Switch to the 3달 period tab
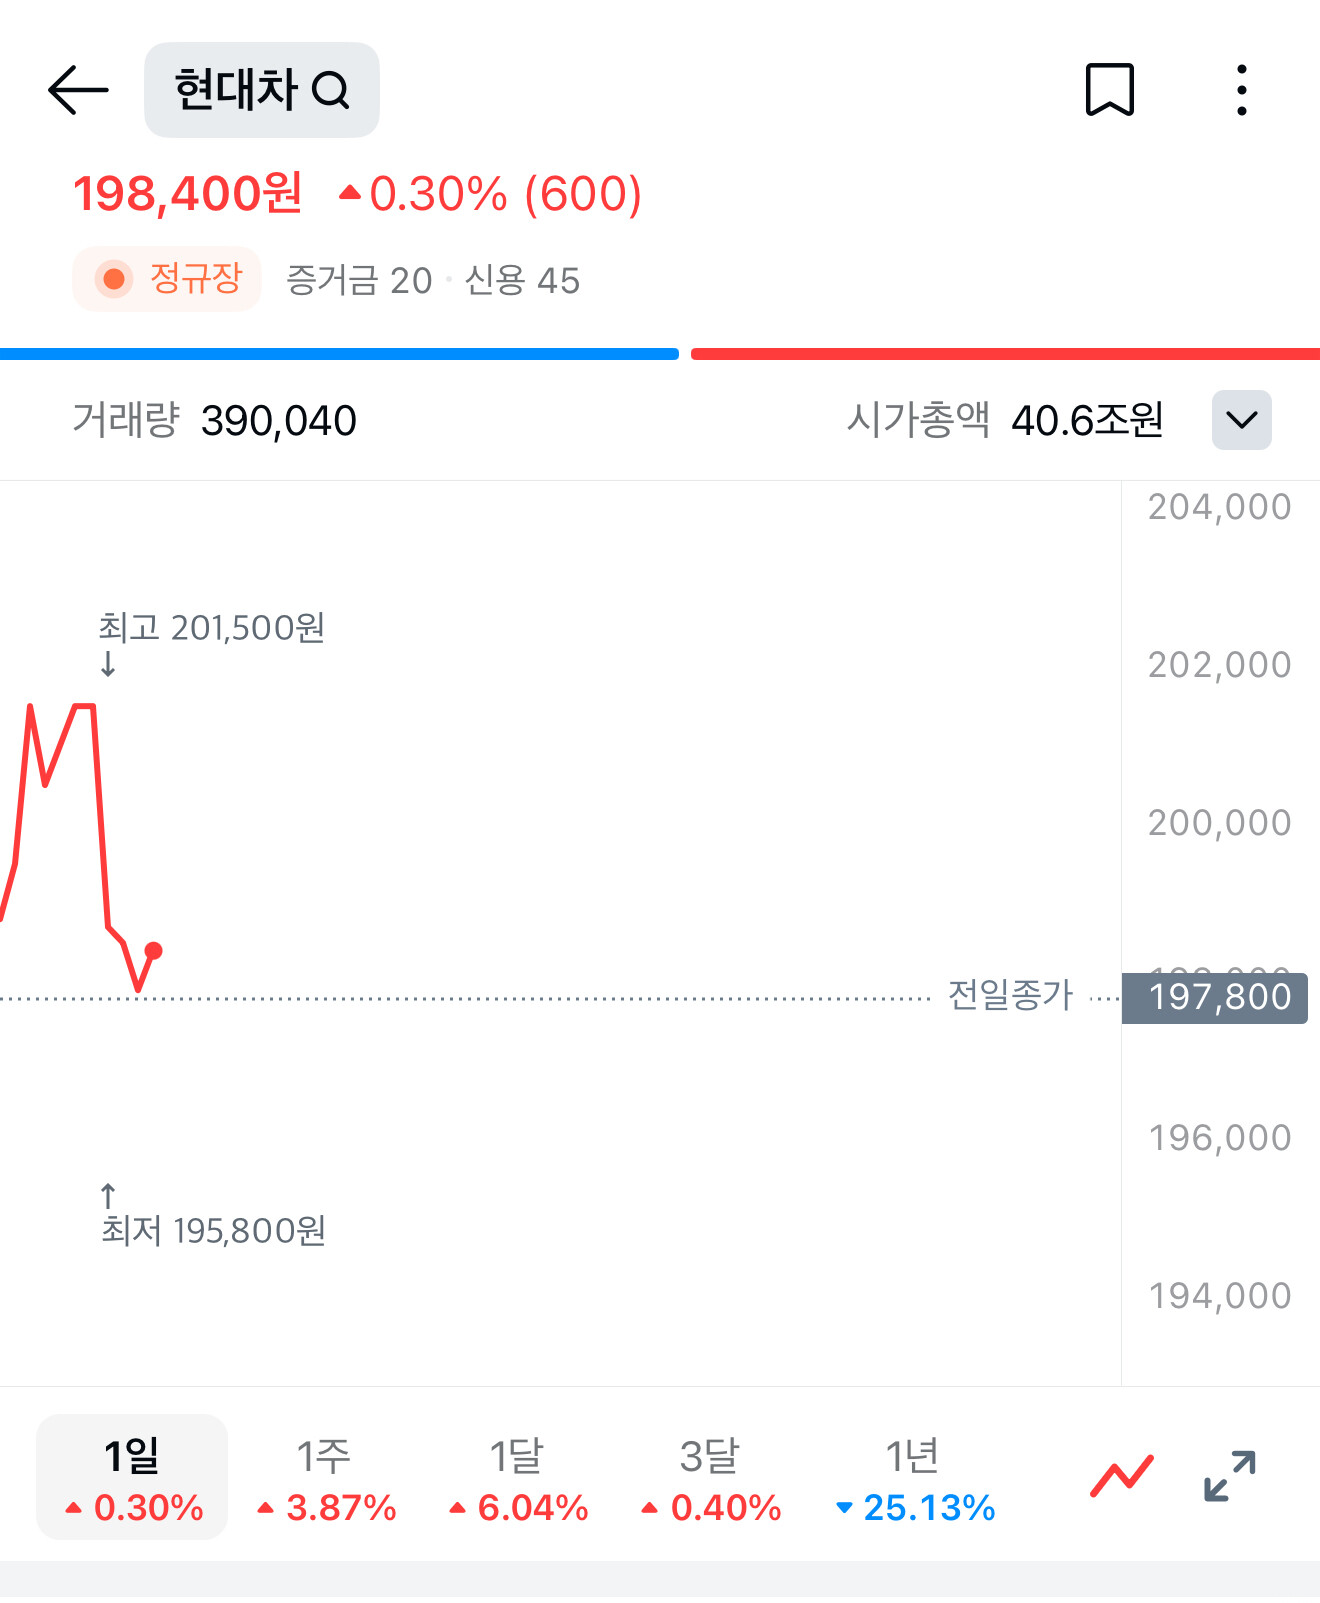Screen dimensions: 1320x1603 (711, 1476)
